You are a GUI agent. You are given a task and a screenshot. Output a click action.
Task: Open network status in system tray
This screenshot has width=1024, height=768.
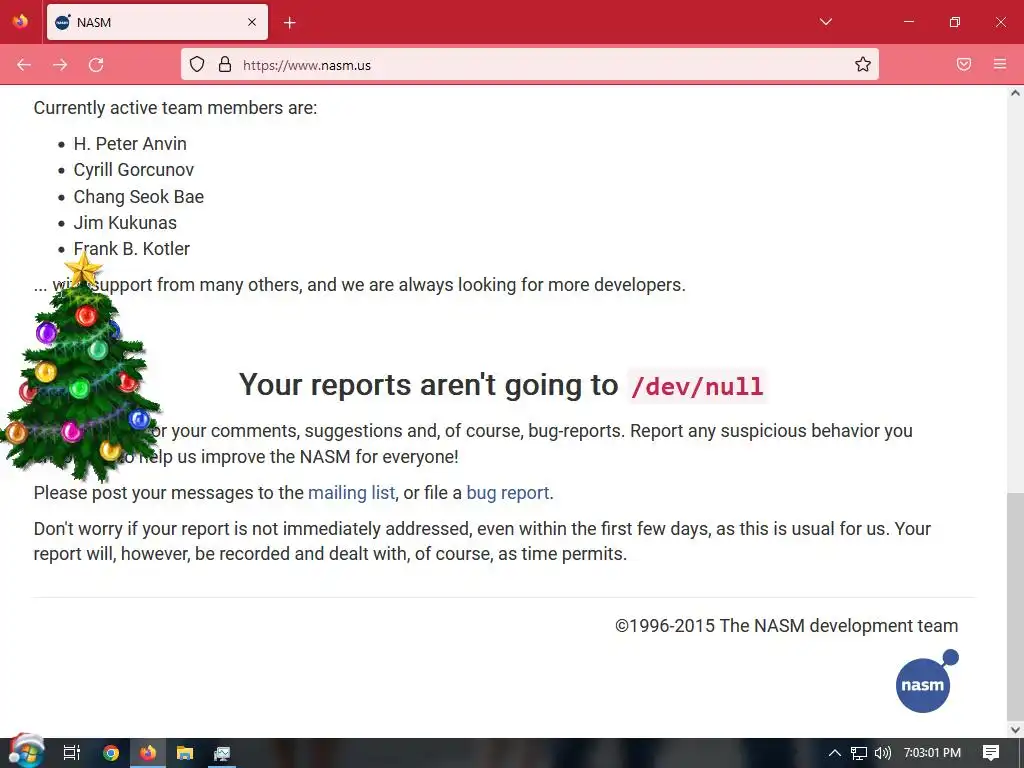pyautogui.click(x=859, y=753)
